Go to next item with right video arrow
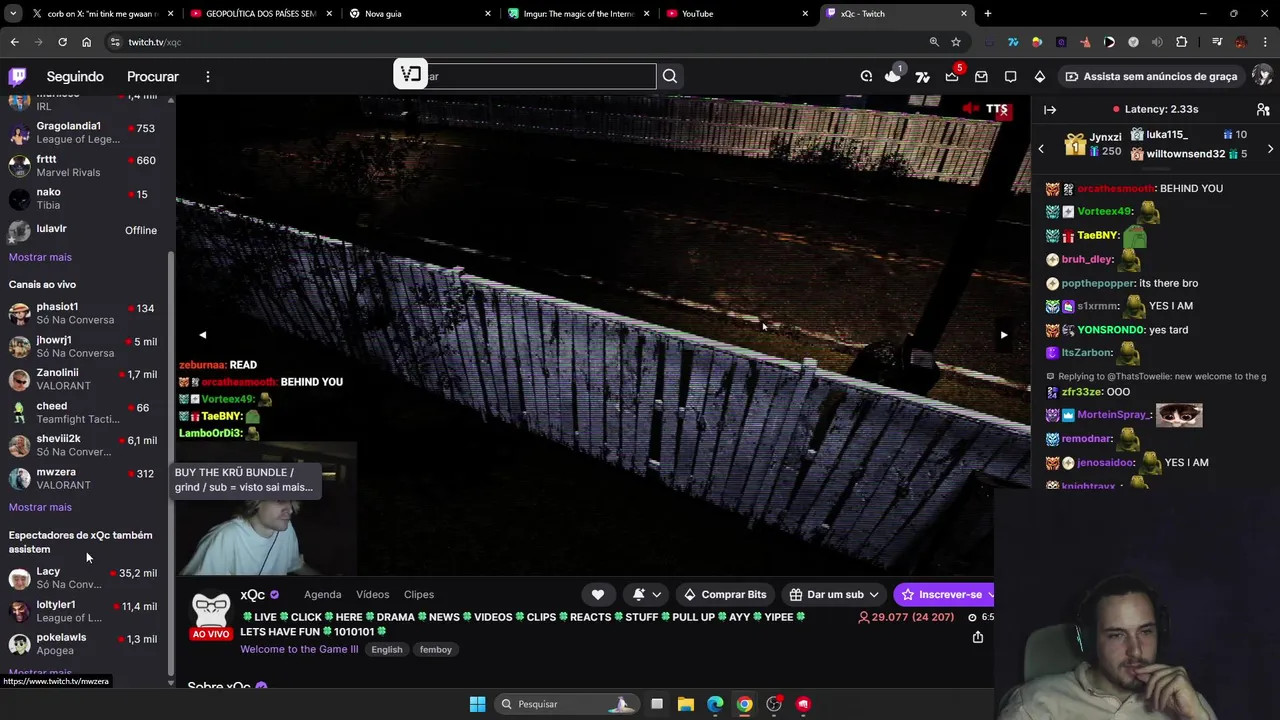1280x720 pixels. [1004, 335]
